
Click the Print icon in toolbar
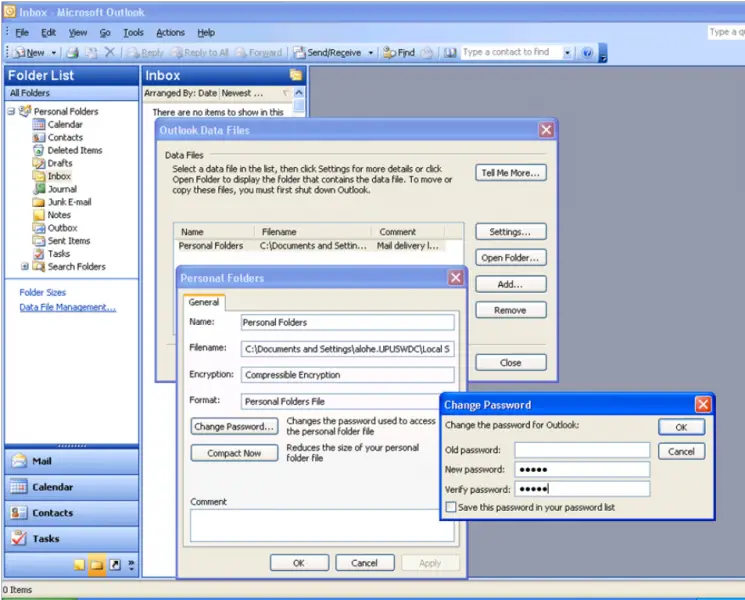click(x=73, y=53)
